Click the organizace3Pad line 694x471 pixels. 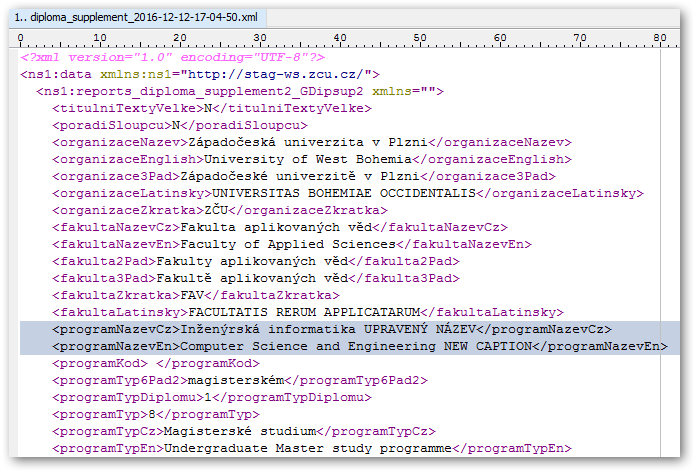[x=304, y=176]
